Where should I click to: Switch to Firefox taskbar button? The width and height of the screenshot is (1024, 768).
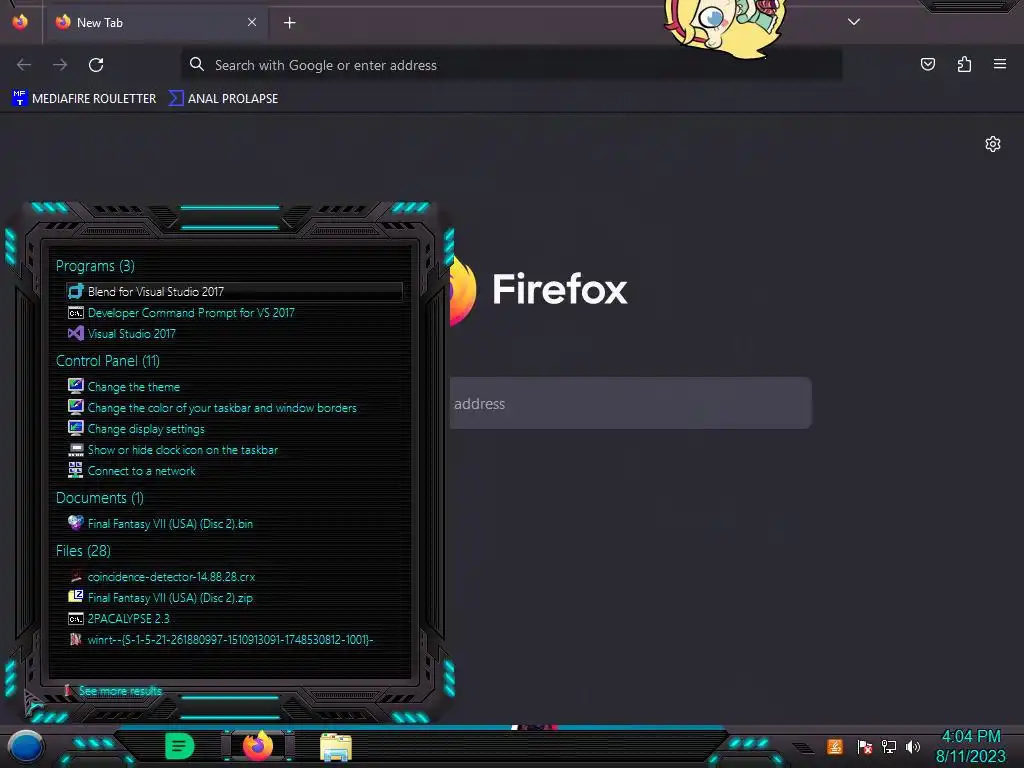coord(258,746)
